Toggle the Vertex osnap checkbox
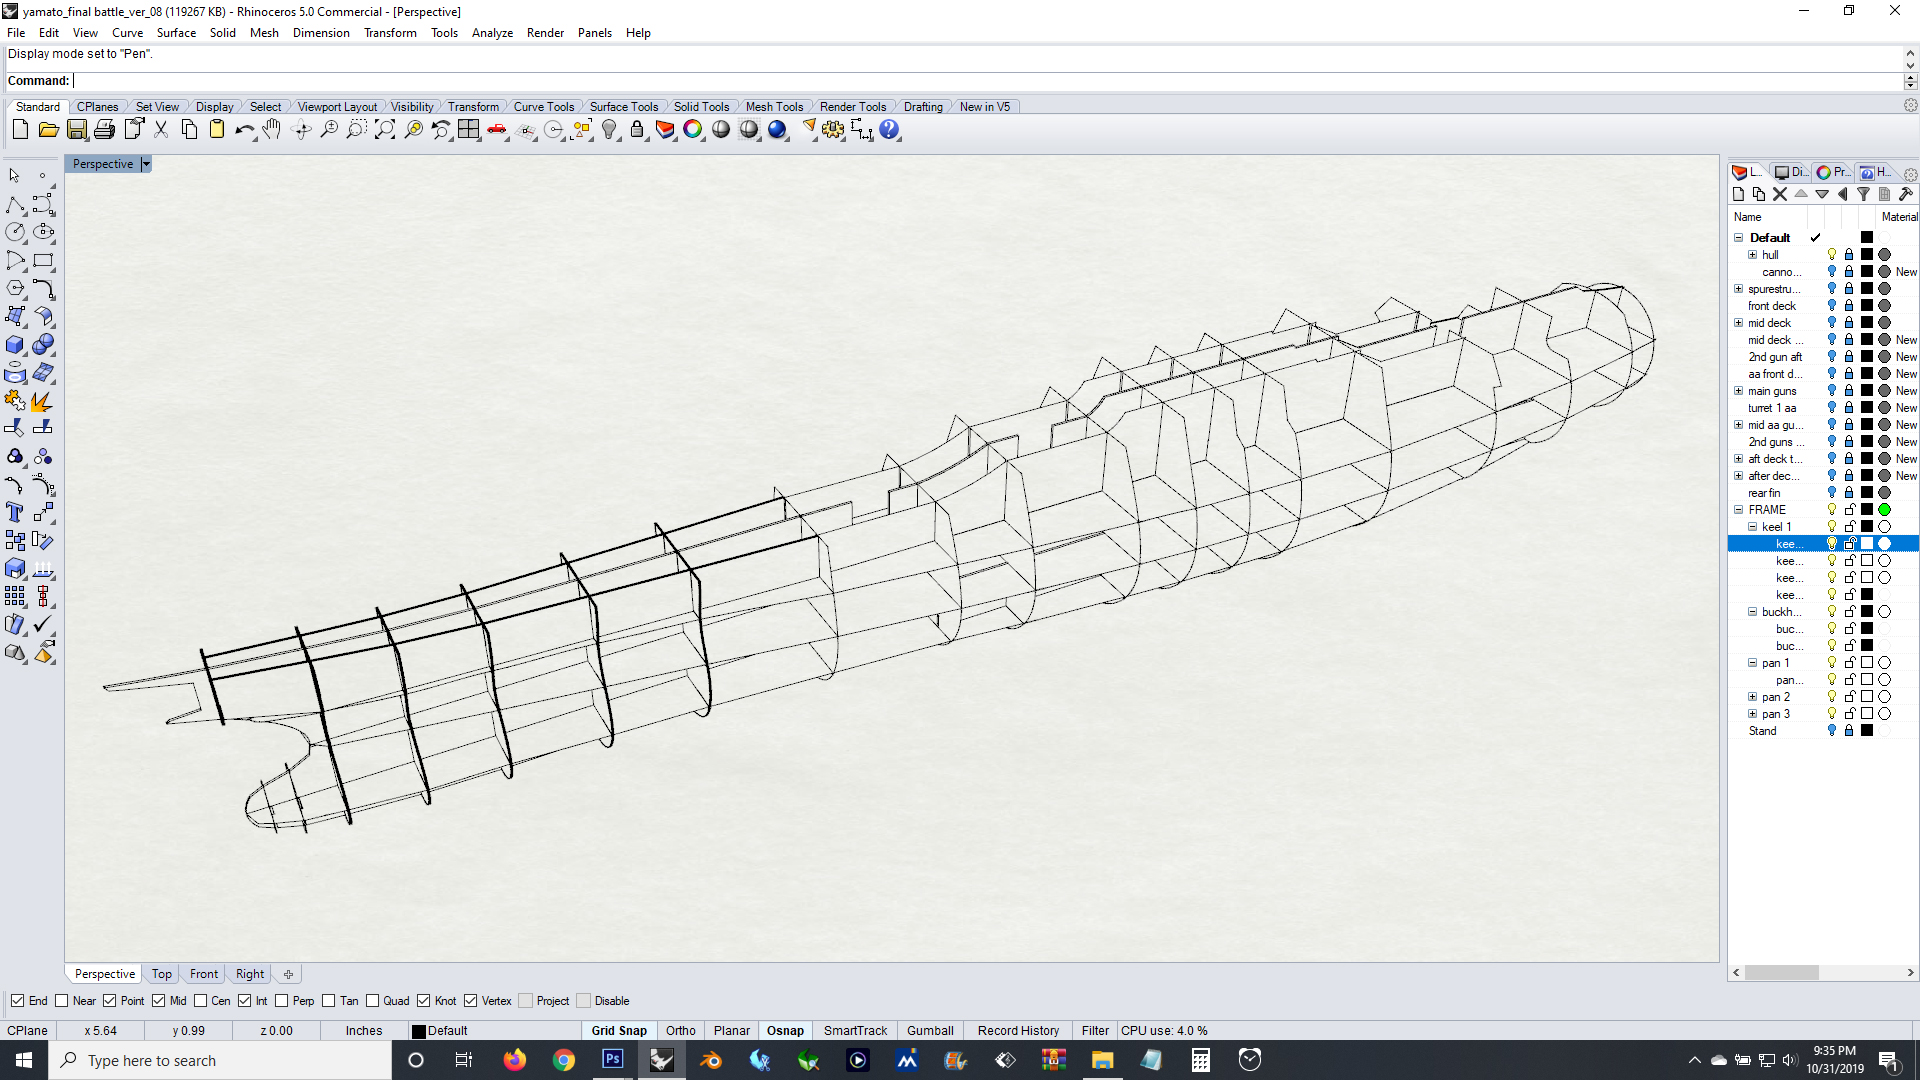 pos(471,1001)
